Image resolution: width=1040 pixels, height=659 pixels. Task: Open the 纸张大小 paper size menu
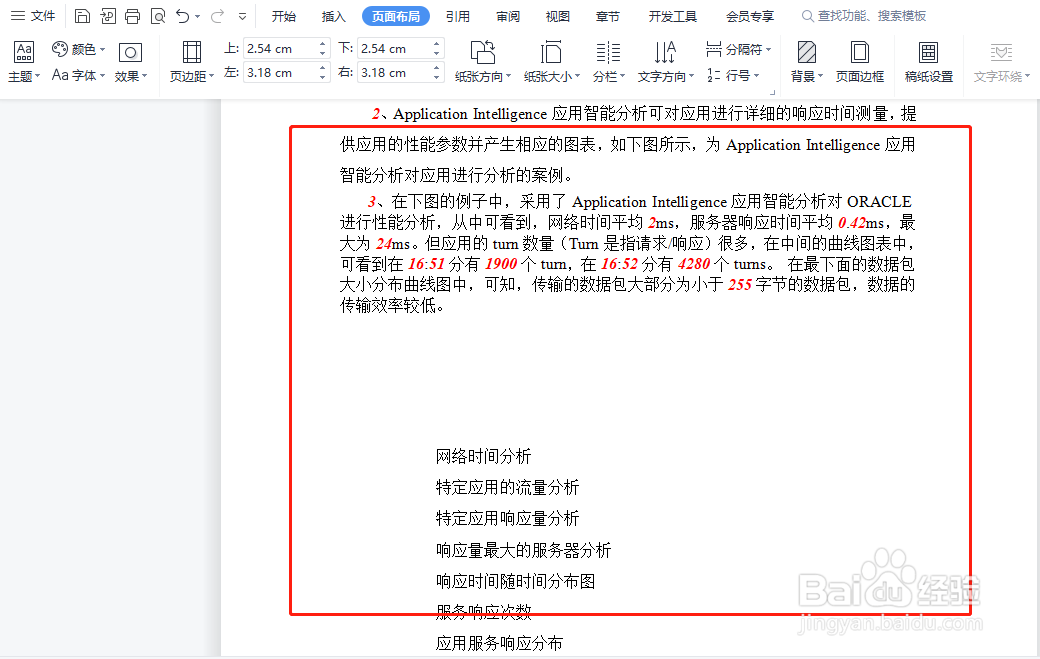[551, 62]
